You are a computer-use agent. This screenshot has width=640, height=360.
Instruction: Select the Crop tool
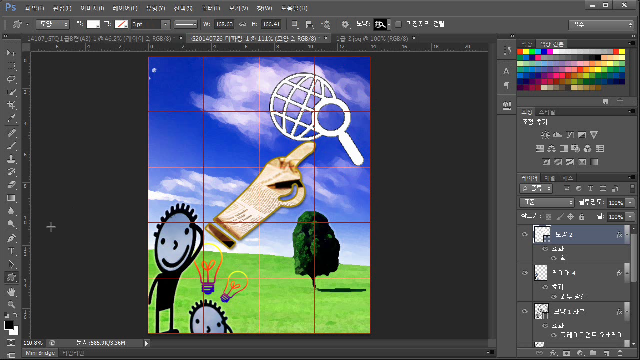(x=11, y=105)
